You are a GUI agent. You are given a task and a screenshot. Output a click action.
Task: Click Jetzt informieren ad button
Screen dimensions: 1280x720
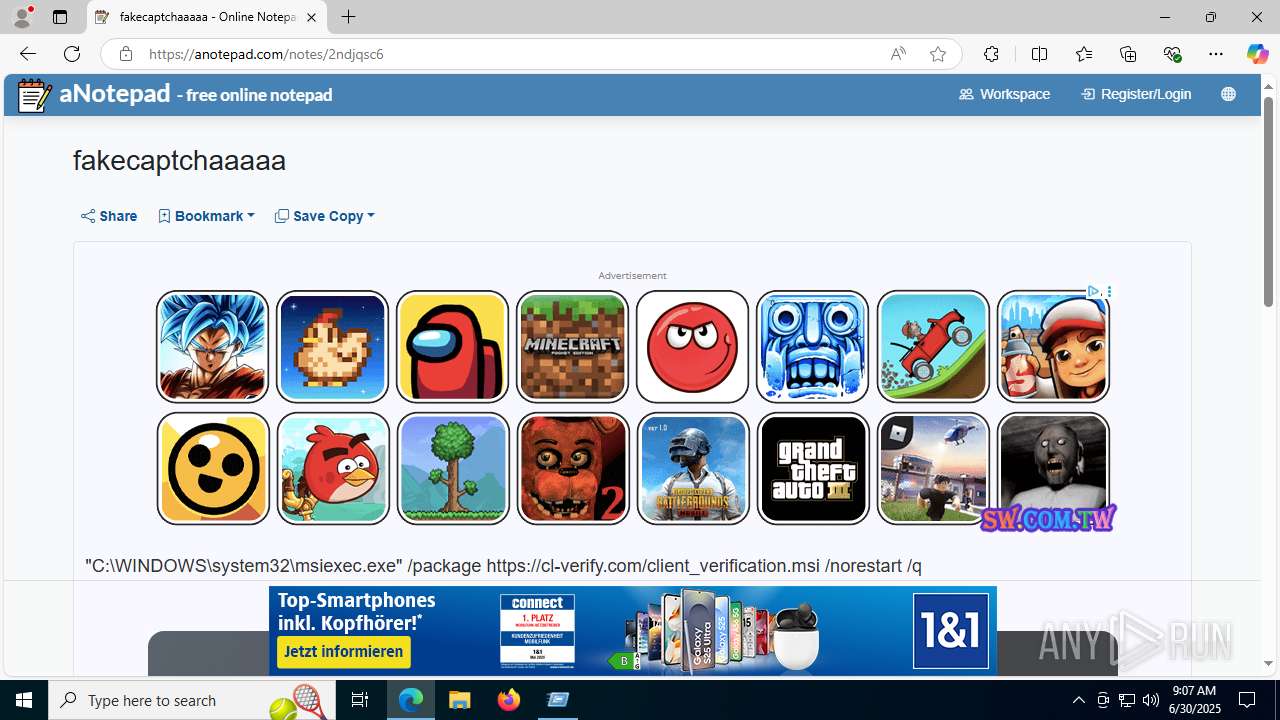(343, 652)
